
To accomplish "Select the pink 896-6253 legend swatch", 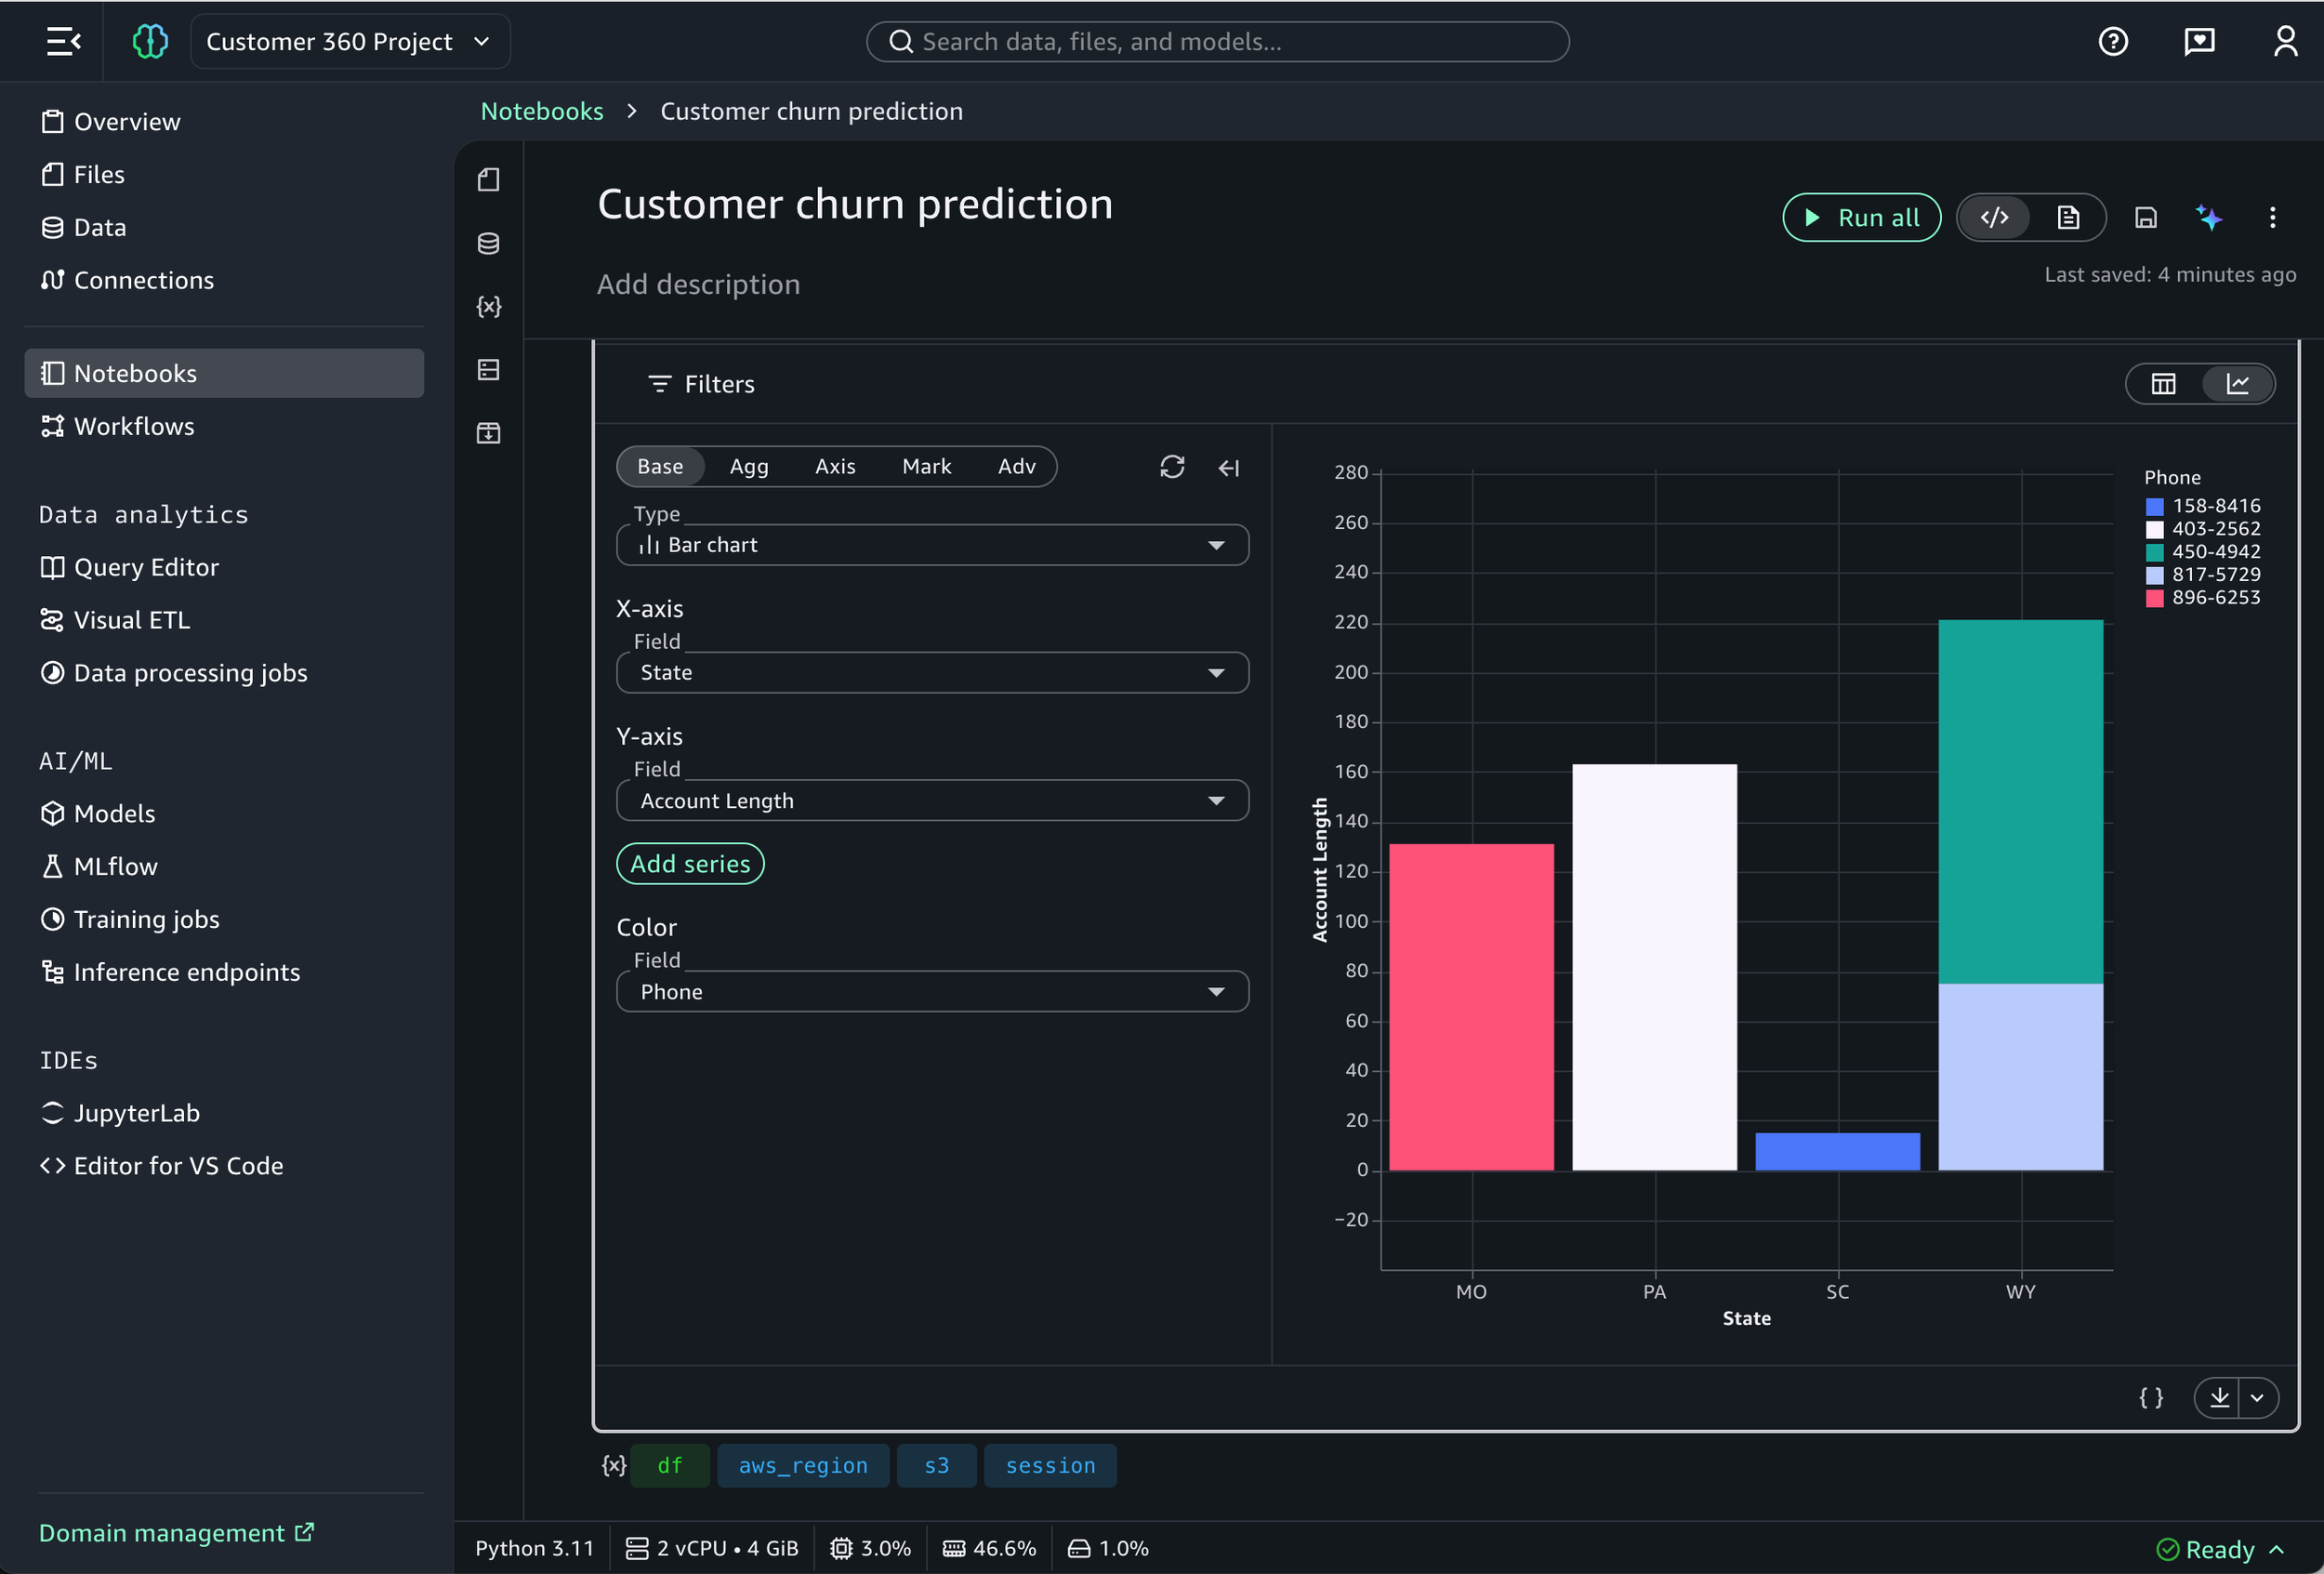I will pyautogui.click(x=2155, y=598).
